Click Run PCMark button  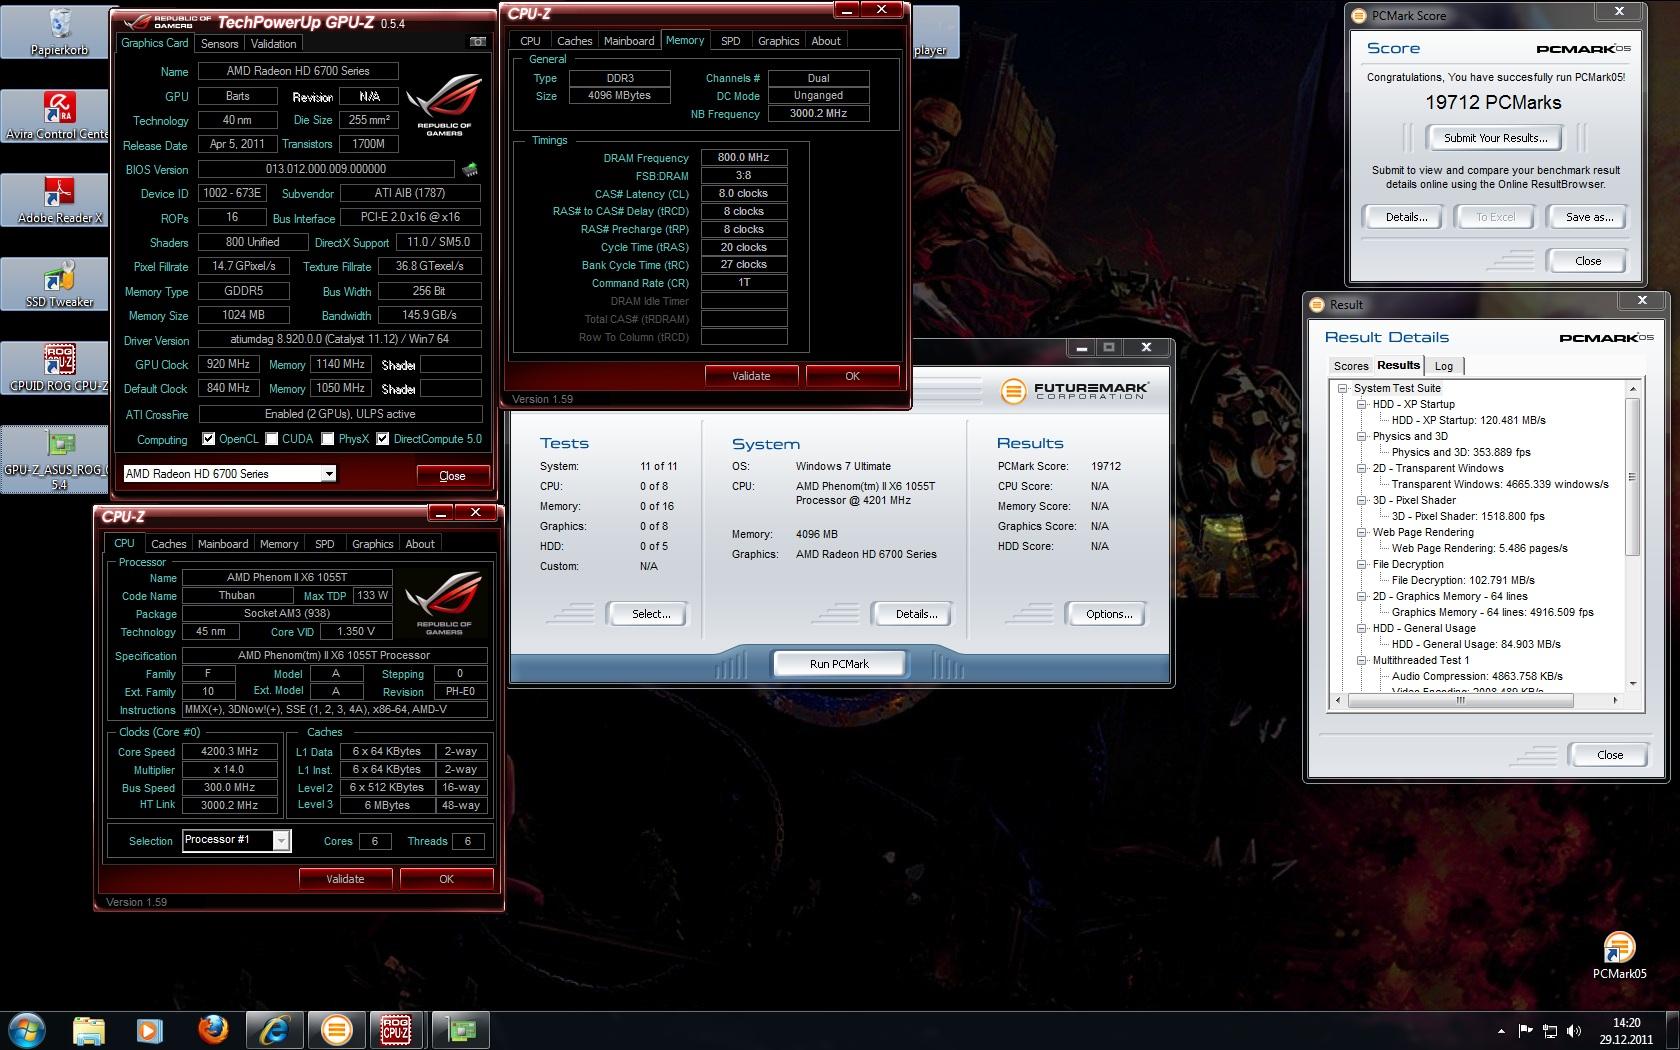pos(838,664)
